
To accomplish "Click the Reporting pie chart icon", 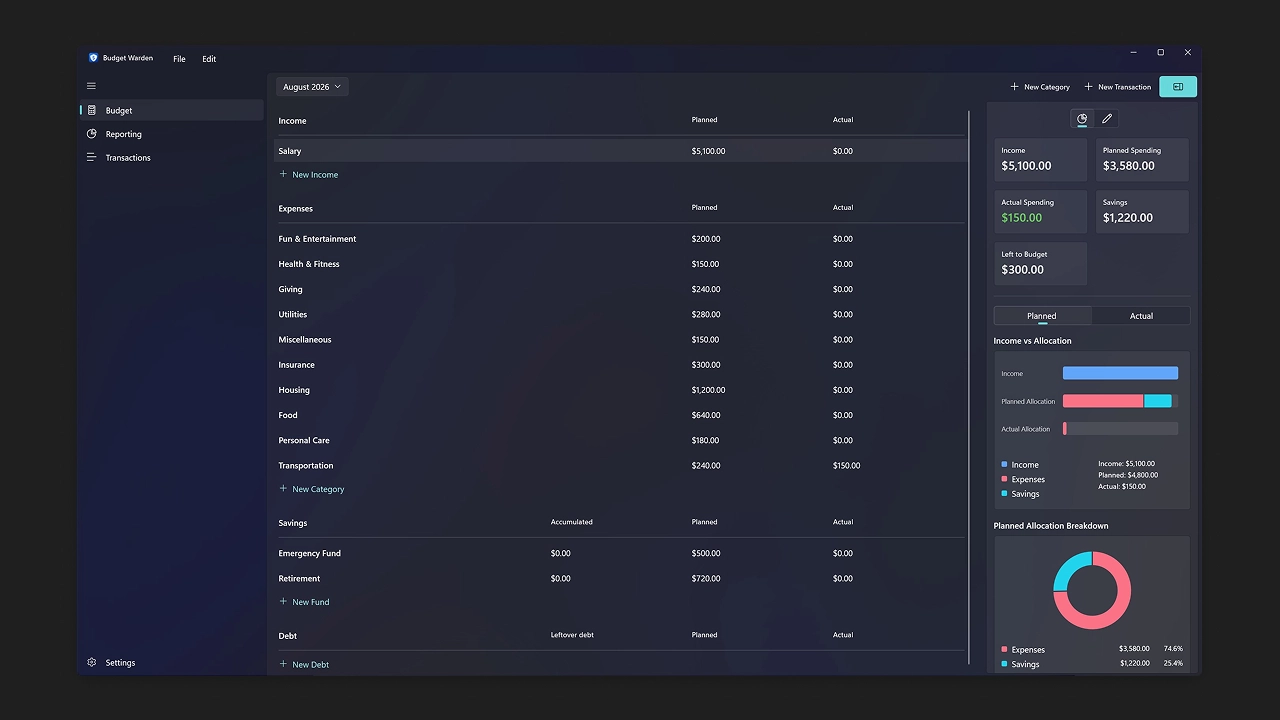I will pyautogui.click(x=92, y=134).
